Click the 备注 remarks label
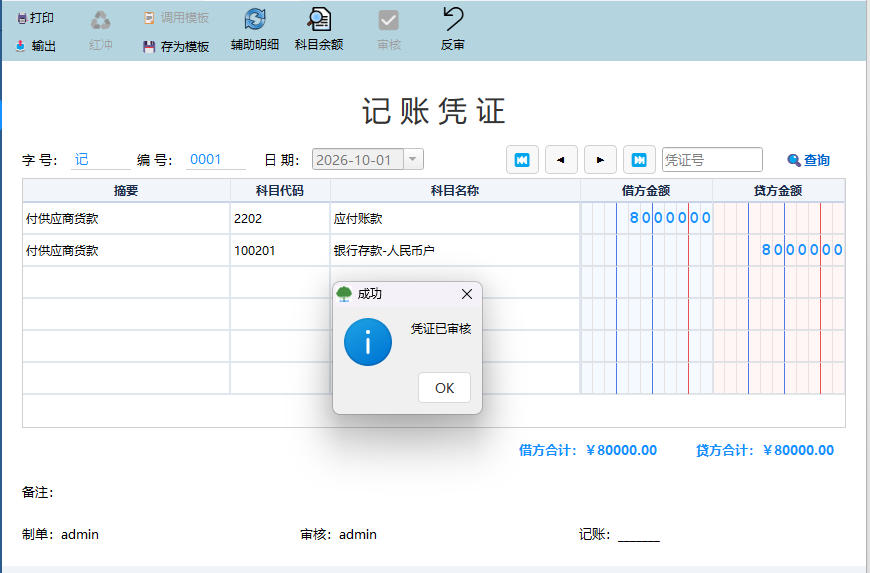Image resolution: width=870 pixels, height=573 pixels. 38,493
